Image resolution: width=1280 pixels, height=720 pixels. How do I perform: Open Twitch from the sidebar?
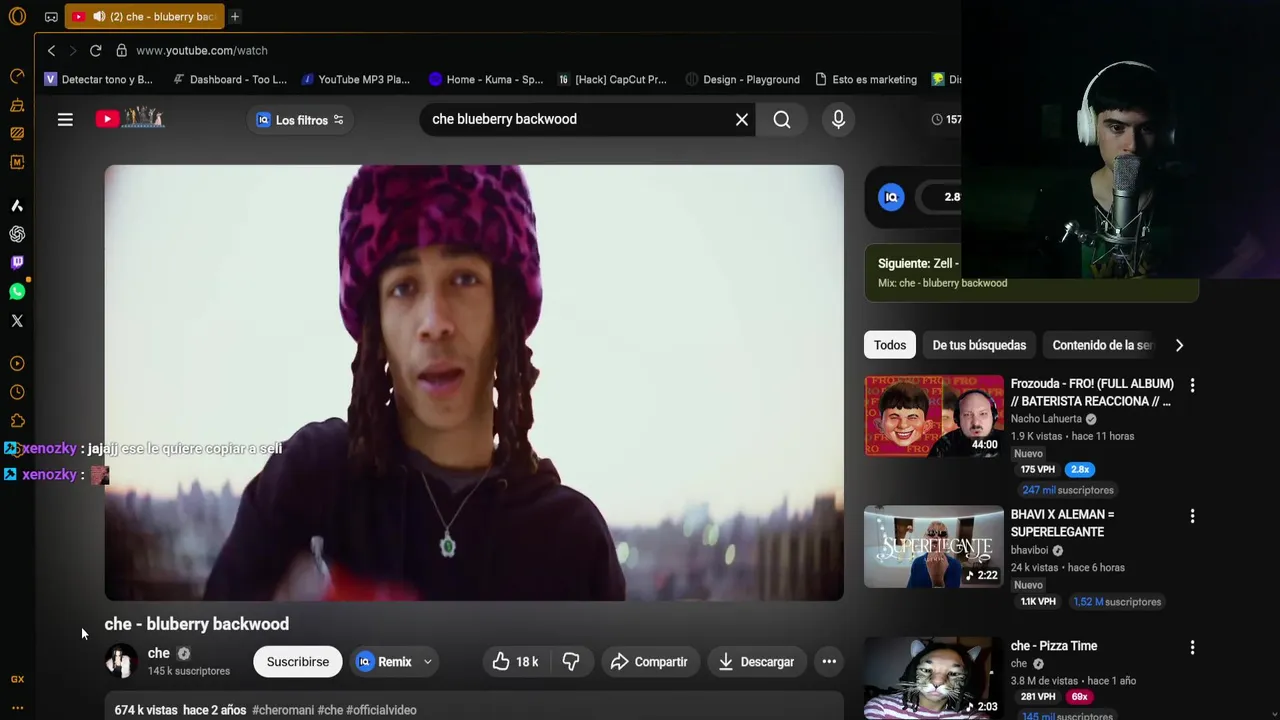pos(17,263)
